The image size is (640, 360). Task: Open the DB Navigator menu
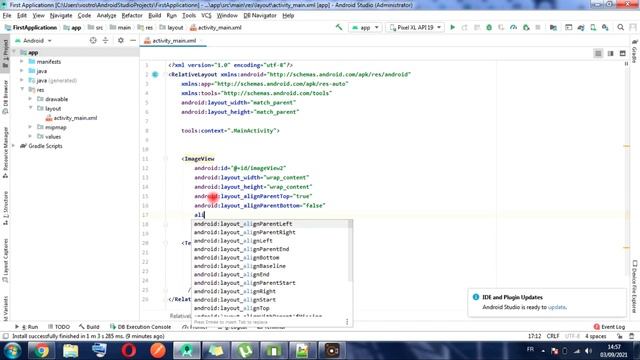(260, 16)
